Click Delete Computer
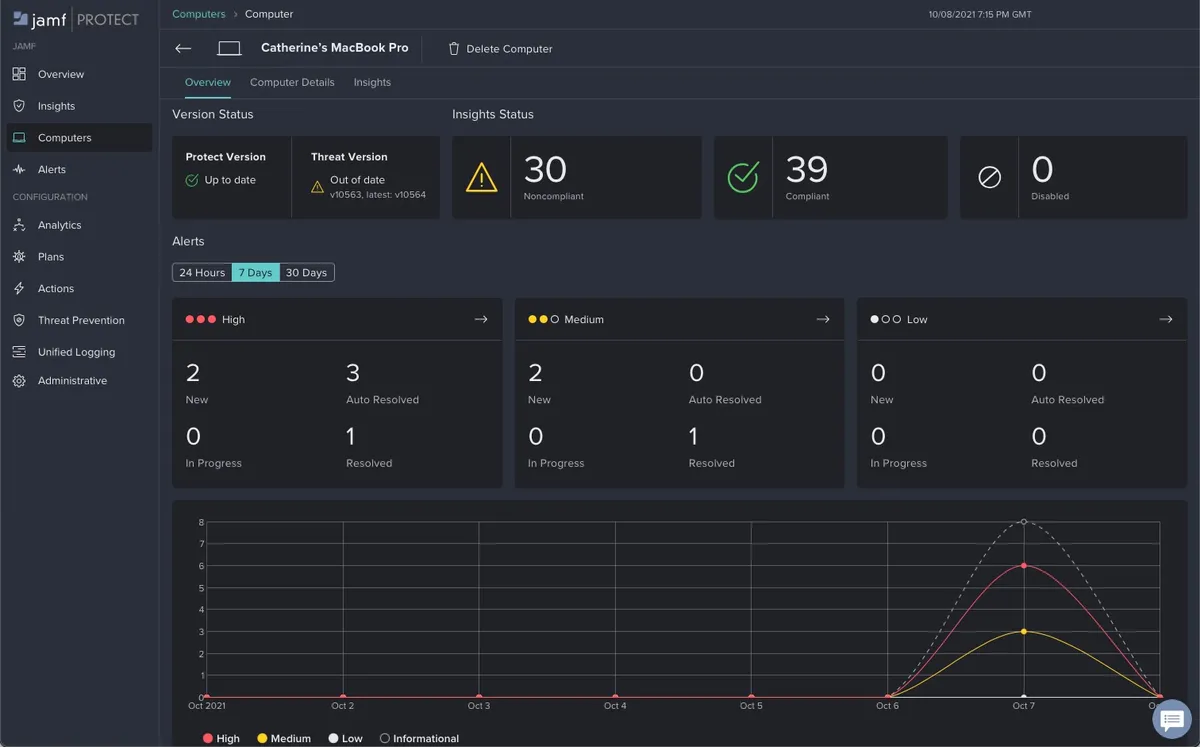 click(499, 48)
